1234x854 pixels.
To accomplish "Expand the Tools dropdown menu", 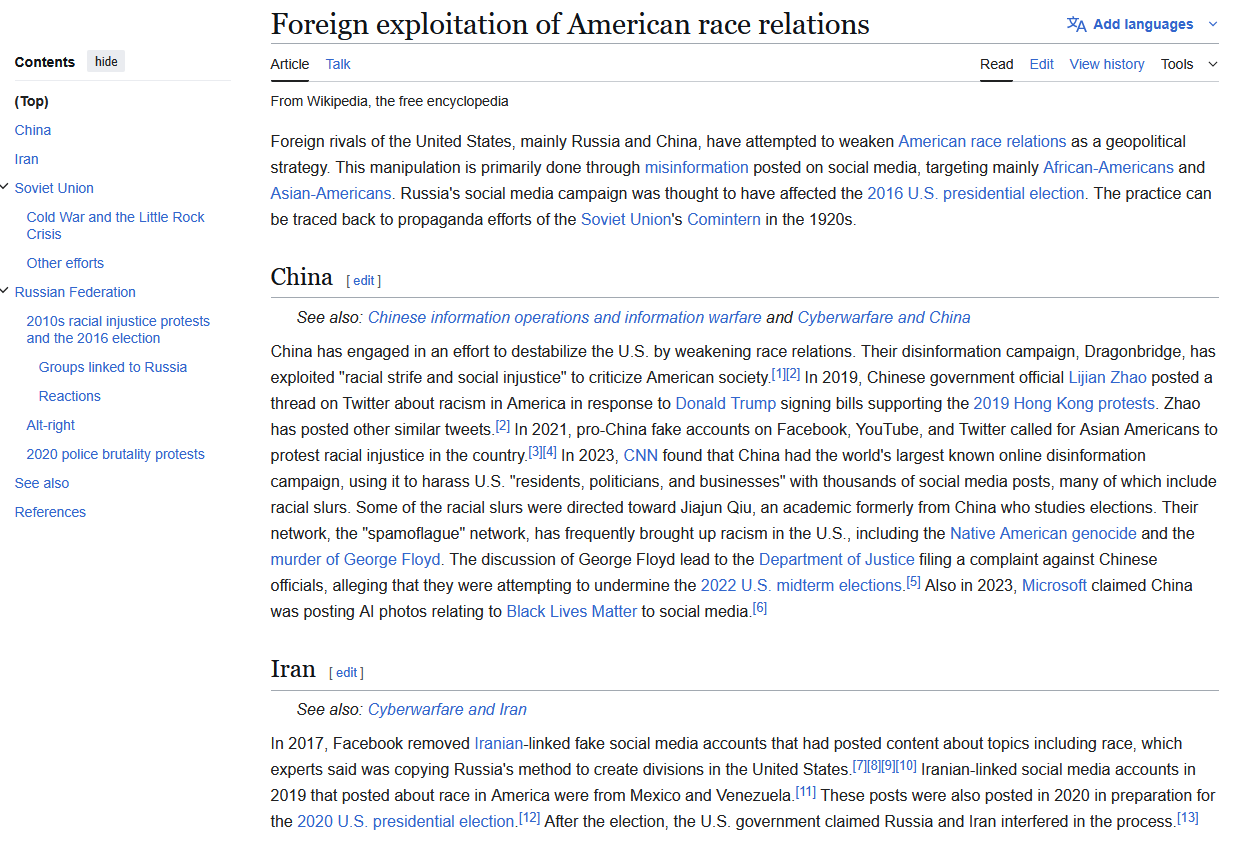I will 1189,64.
